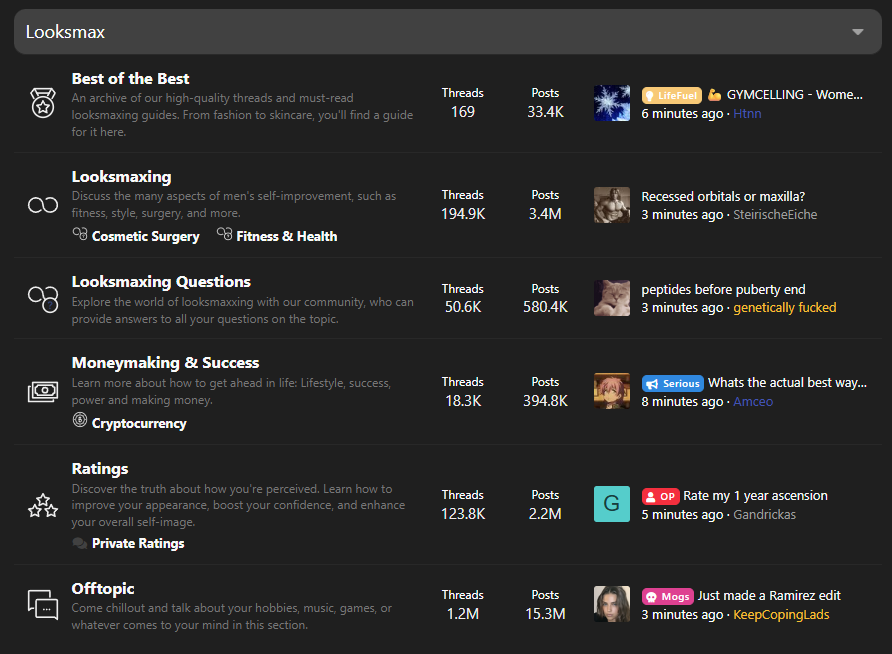Image resolution: width=892 pixels, height=654 pixels.
Task: Click the blue Serious thread tag
Action: tap(672, 383)
